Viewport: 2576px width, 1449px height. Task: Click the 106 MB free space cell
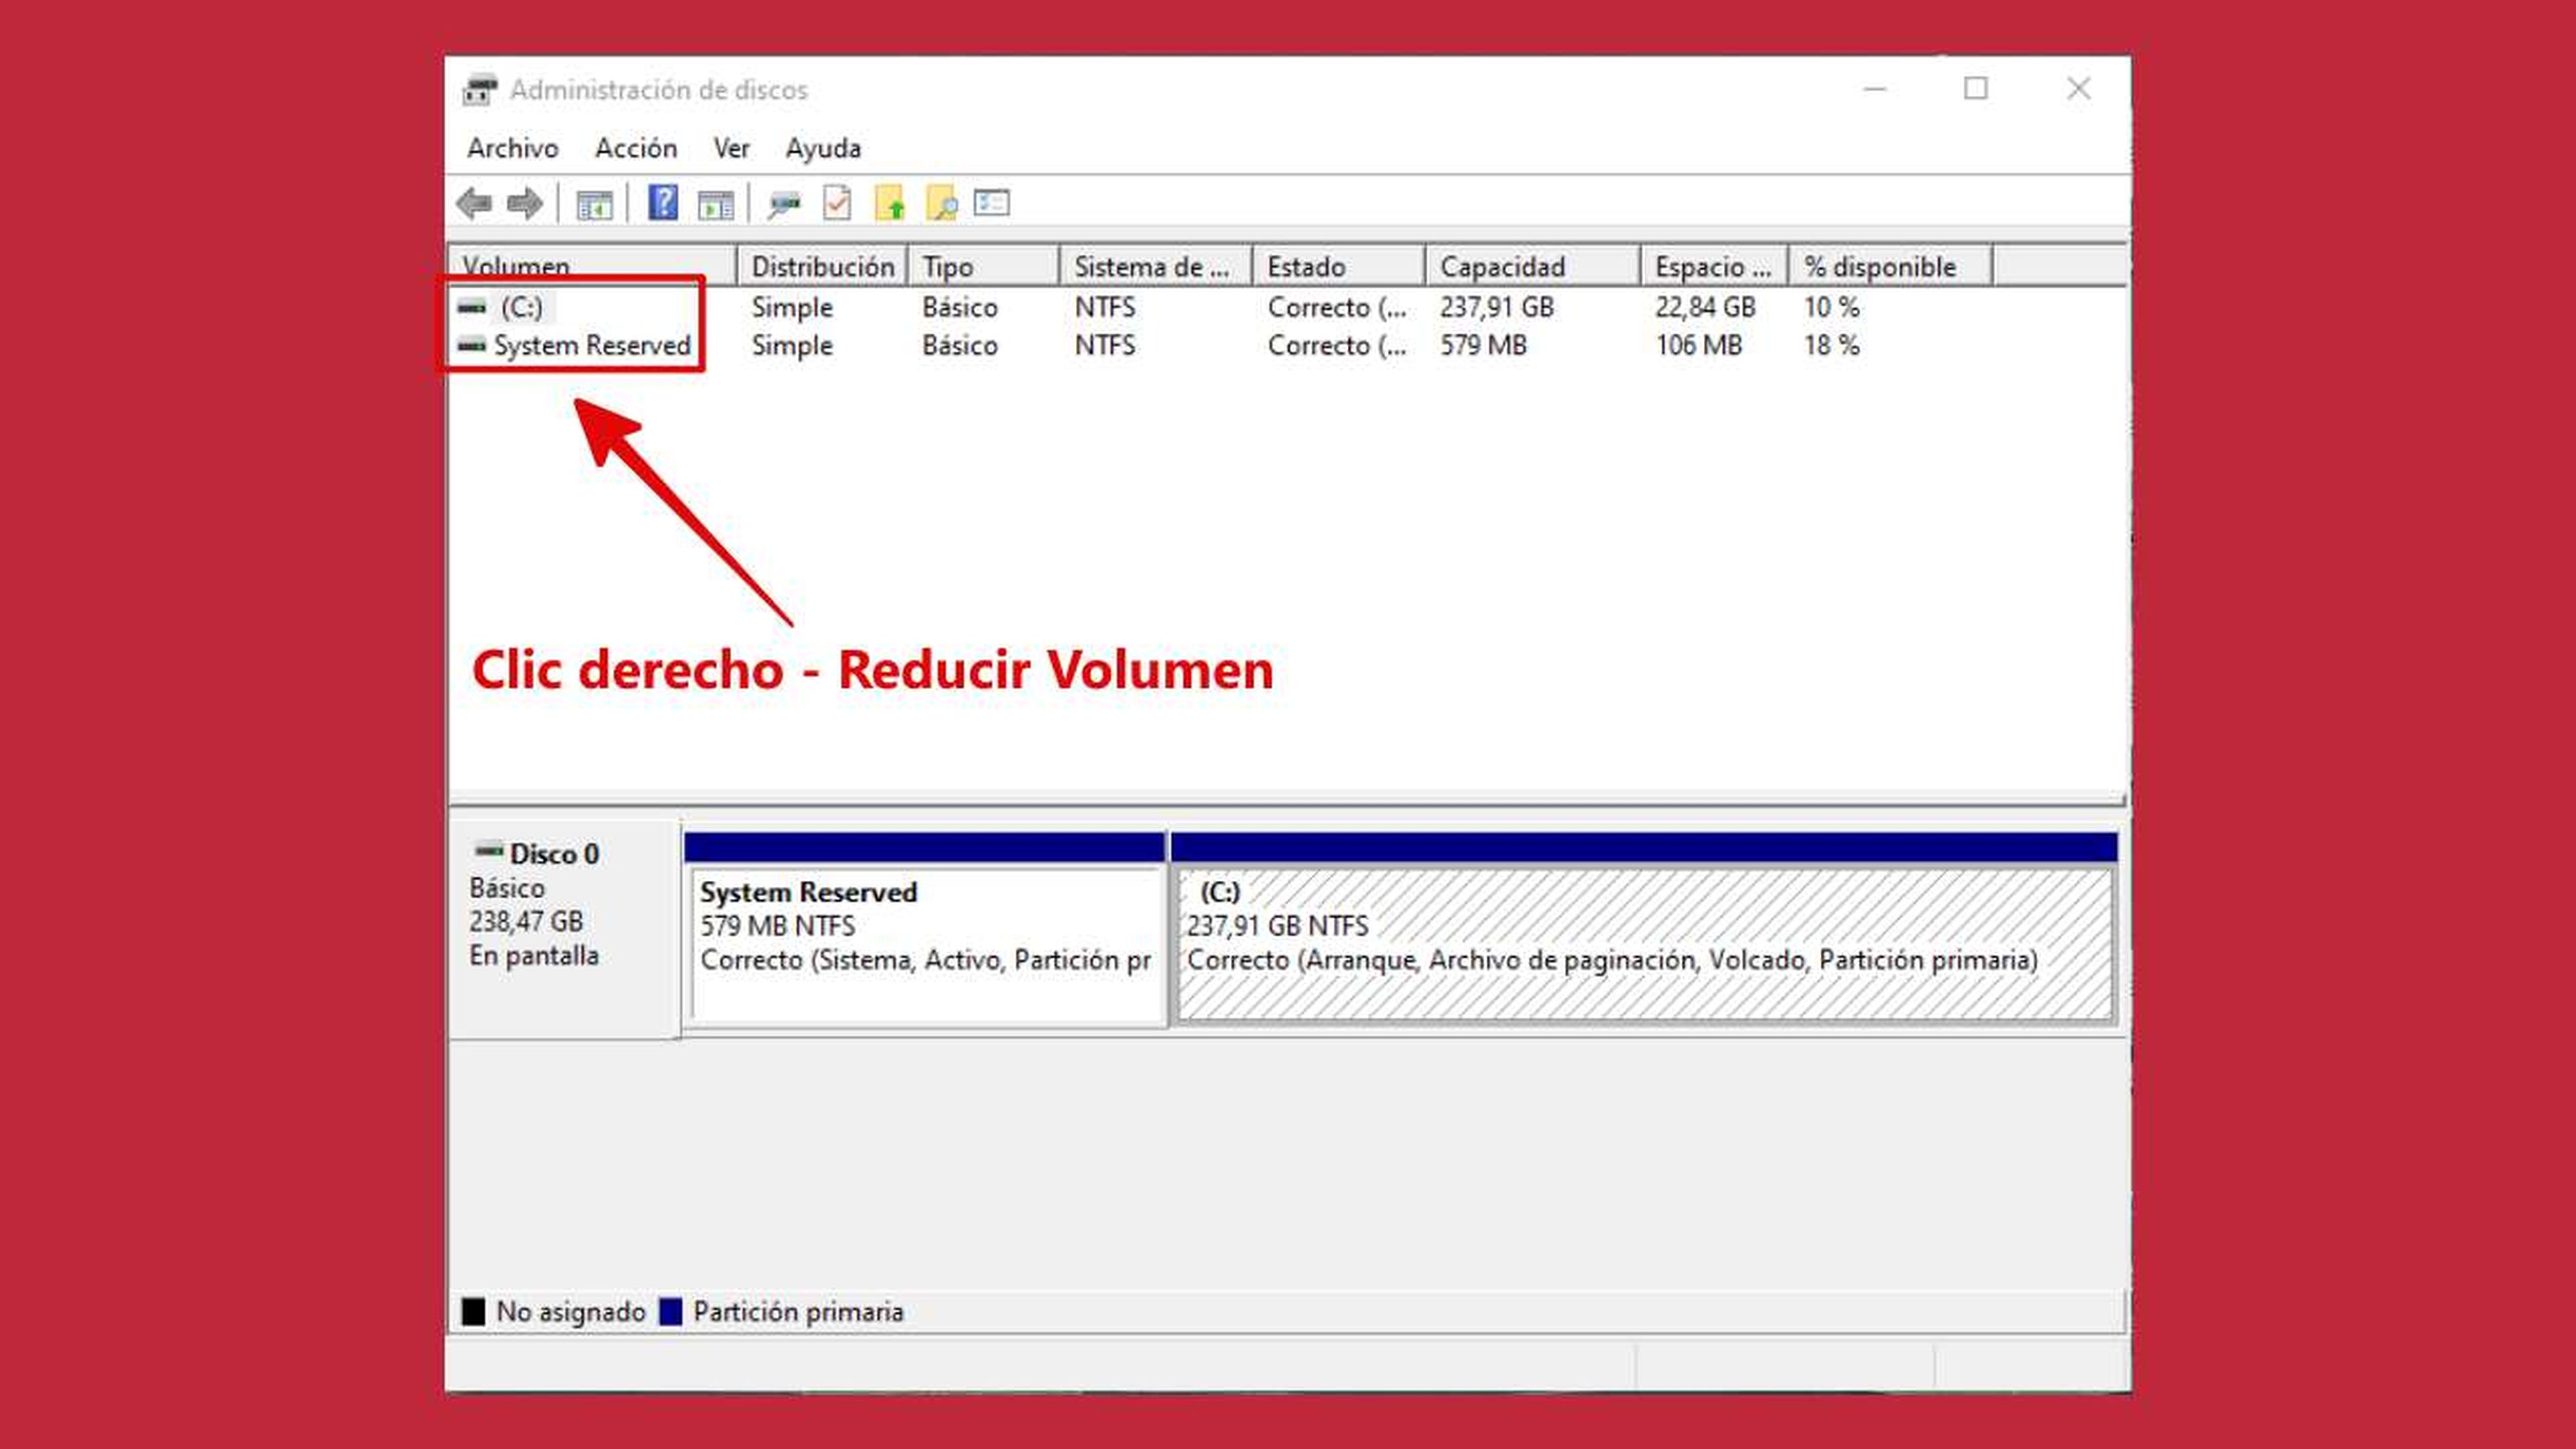[1698, 346]
